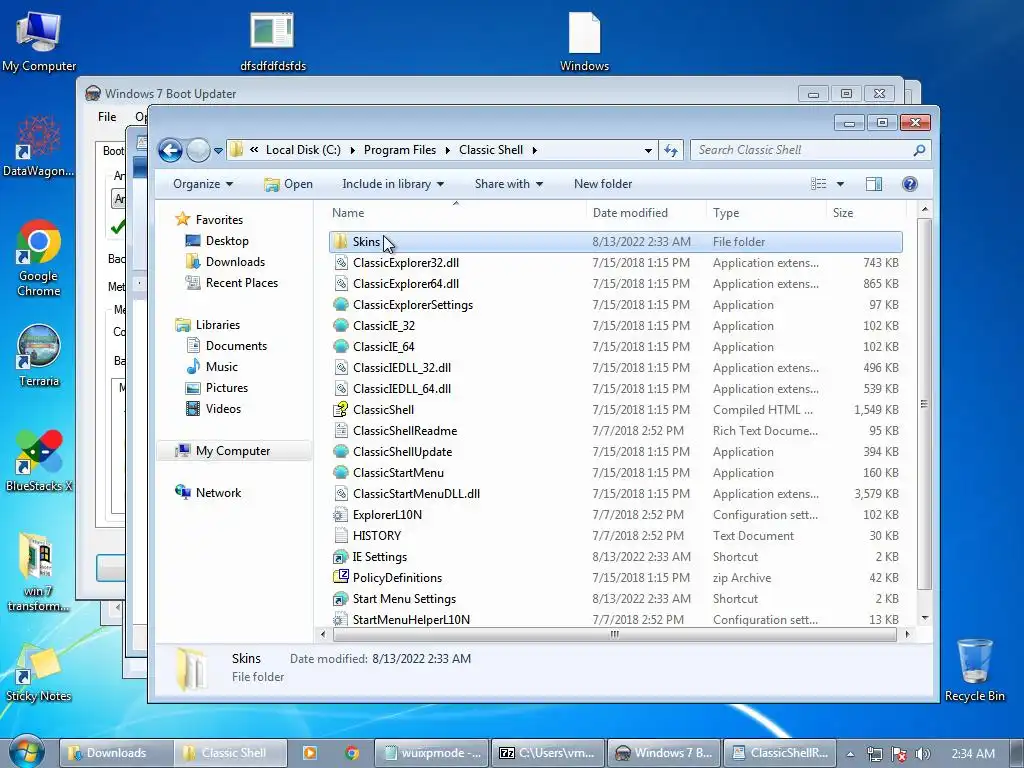
Task: Select the HISTORY text document icon
Action: pyautogui.click(x=340, y=536)
